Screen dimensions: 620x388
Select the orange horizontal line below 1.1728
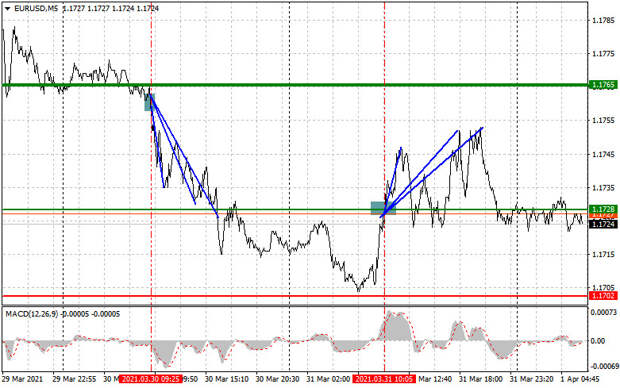[295, 214]
